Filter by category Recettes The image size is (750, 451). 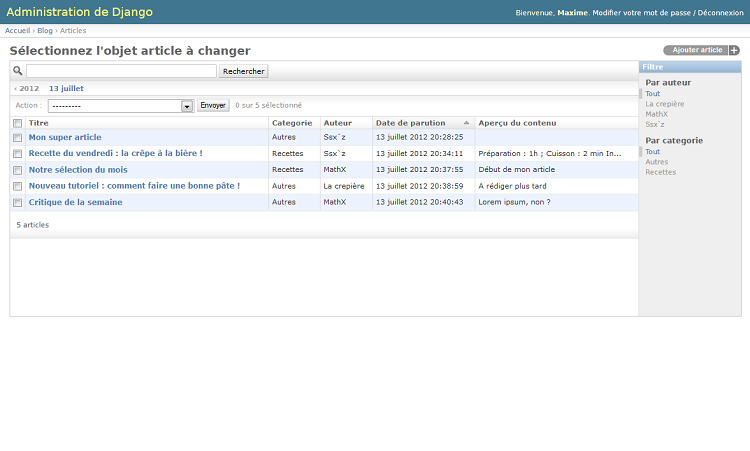click(x=660, y=172)
